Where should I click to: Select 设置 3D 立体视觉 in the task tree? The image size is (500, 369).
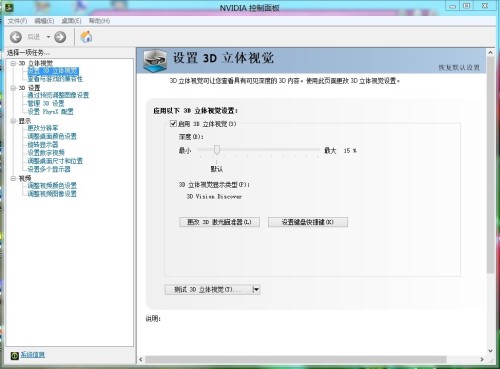click(53, 71)
